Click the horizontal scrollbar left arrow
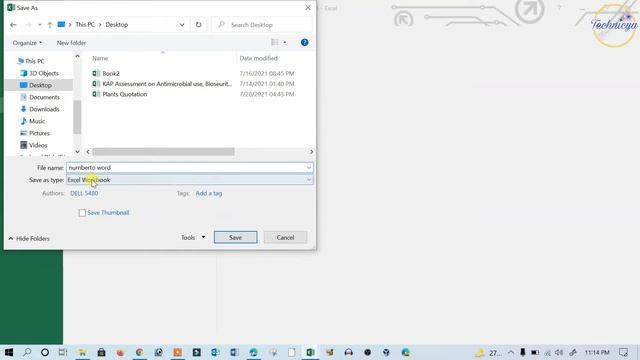The width and height of the screenshot is (640, 360). tap(88, 152)
